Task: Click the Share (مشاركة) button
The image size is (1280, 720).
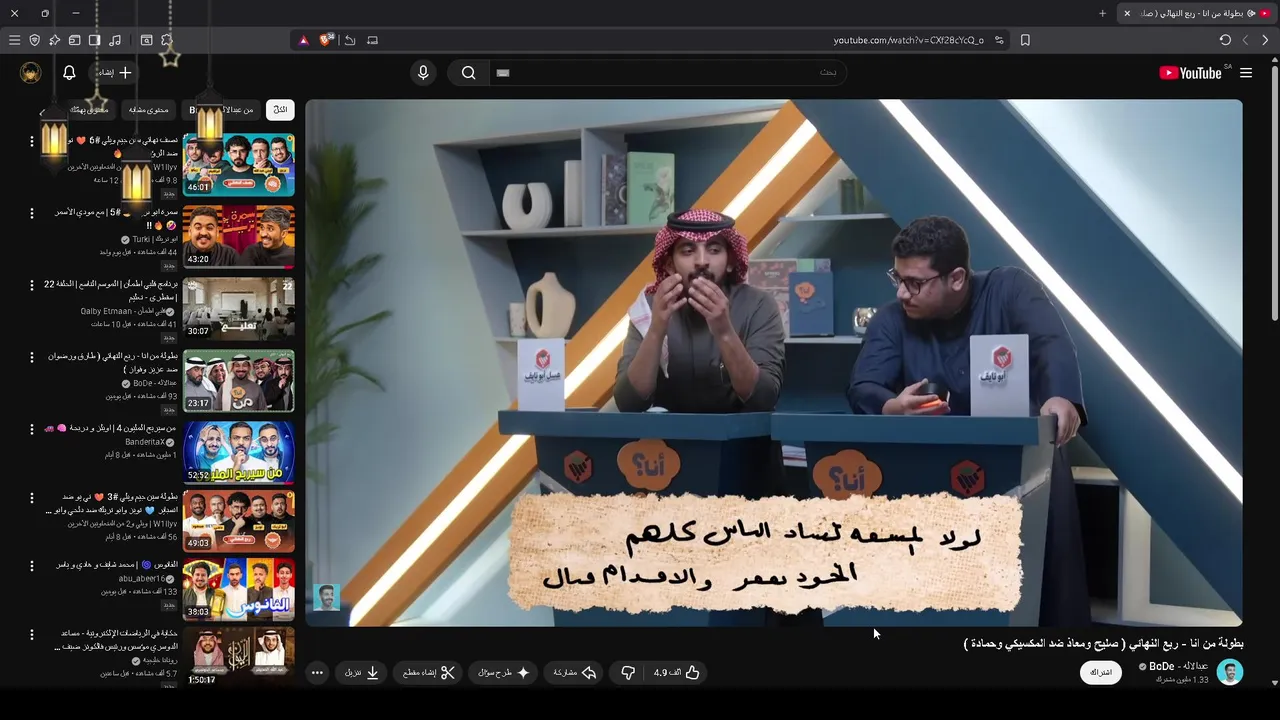Action: pyautogui.click(x=575, y=673)
